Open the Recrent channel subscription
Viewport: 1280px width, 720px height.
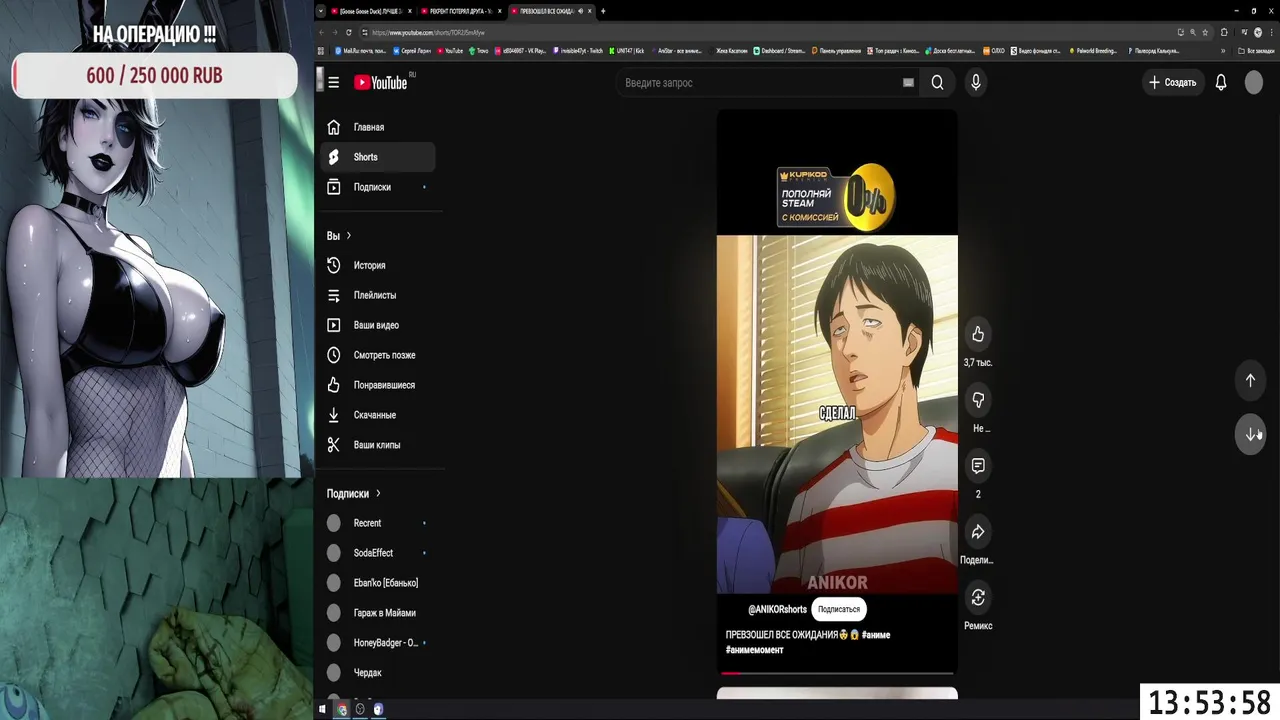click(x=378, y=523)
